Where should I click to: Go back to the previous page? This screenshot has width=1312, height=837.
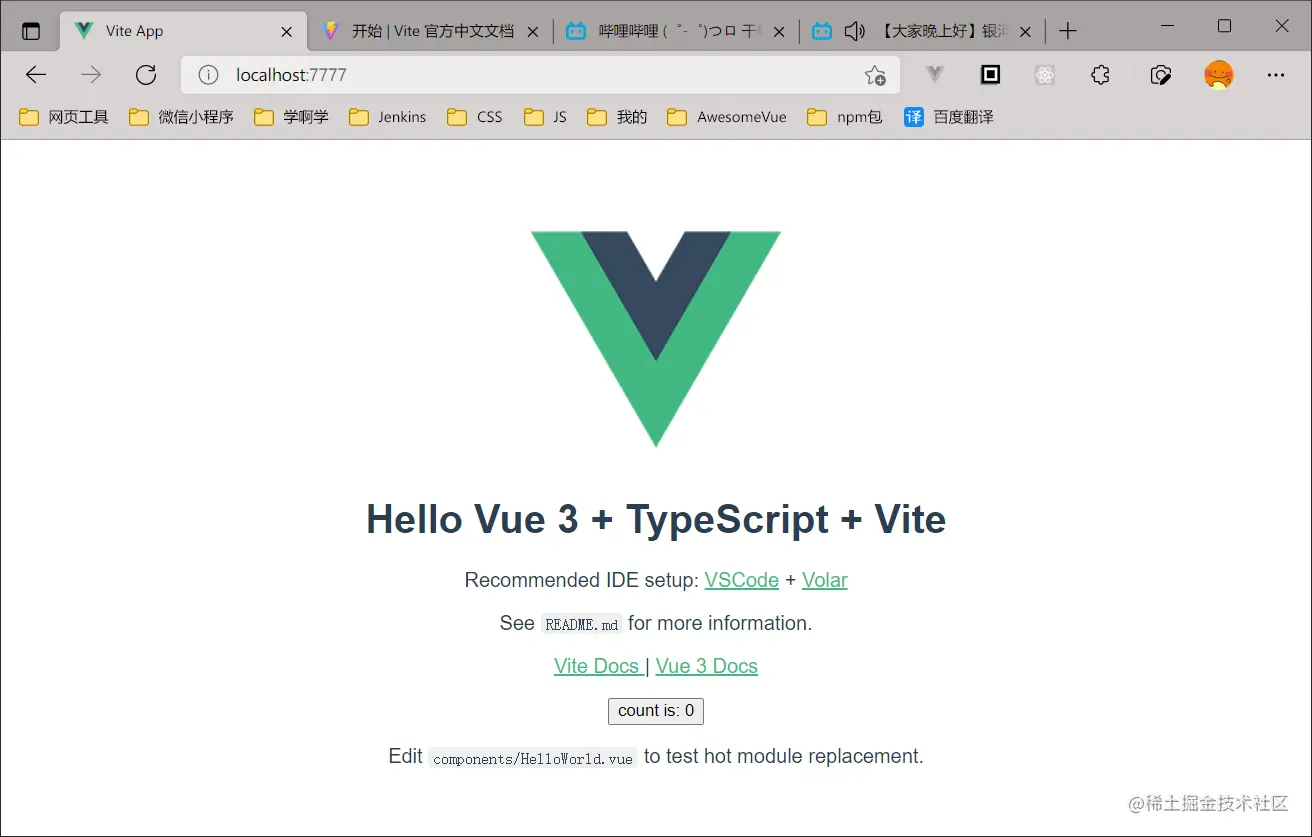click(36, 75)
